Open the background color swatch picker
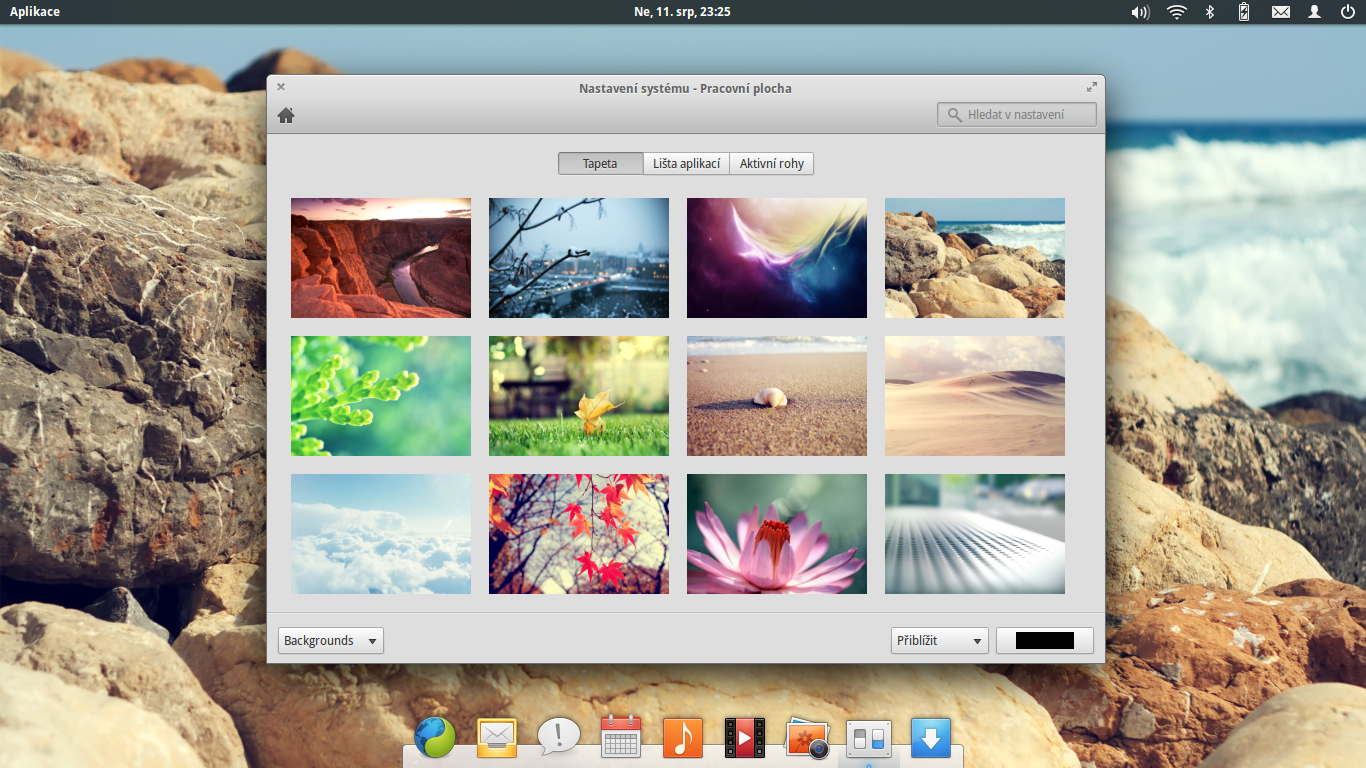The image size is (1366, 768). tap(1044, 640)
